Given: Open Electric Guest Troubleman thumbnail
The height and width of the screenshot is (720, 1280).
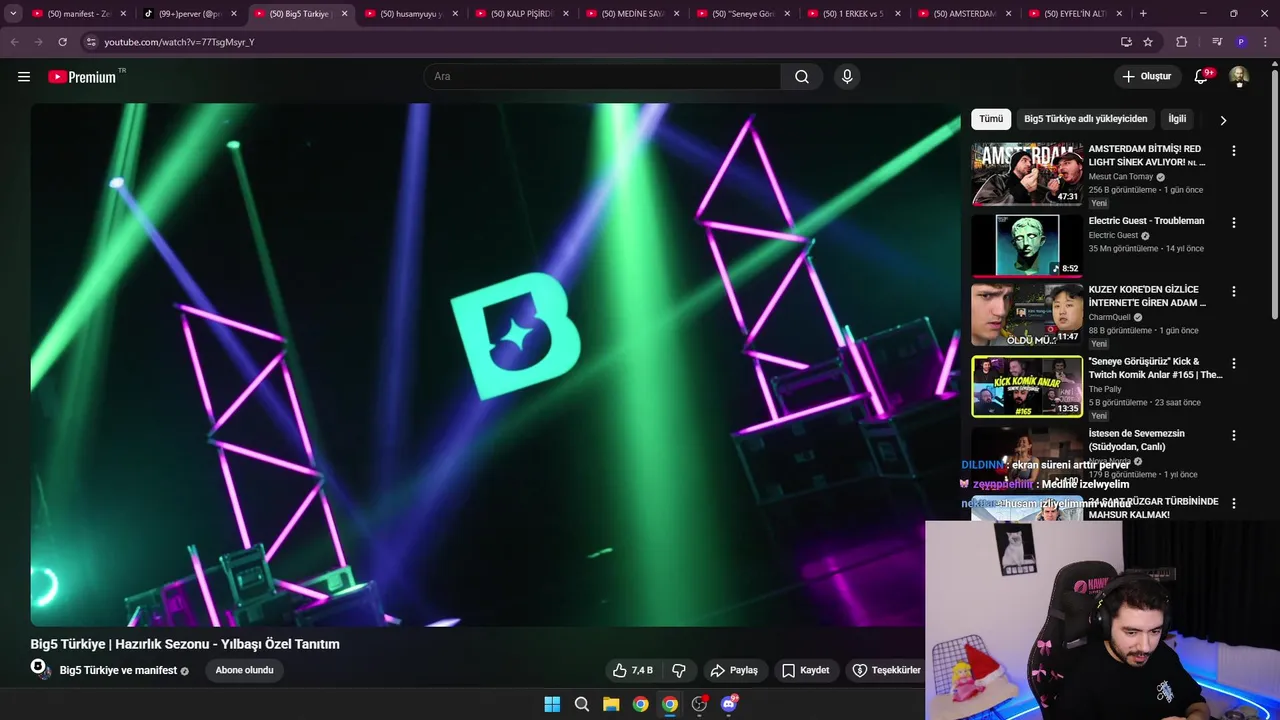Looking at the screenshot, I should [1027, 246].
